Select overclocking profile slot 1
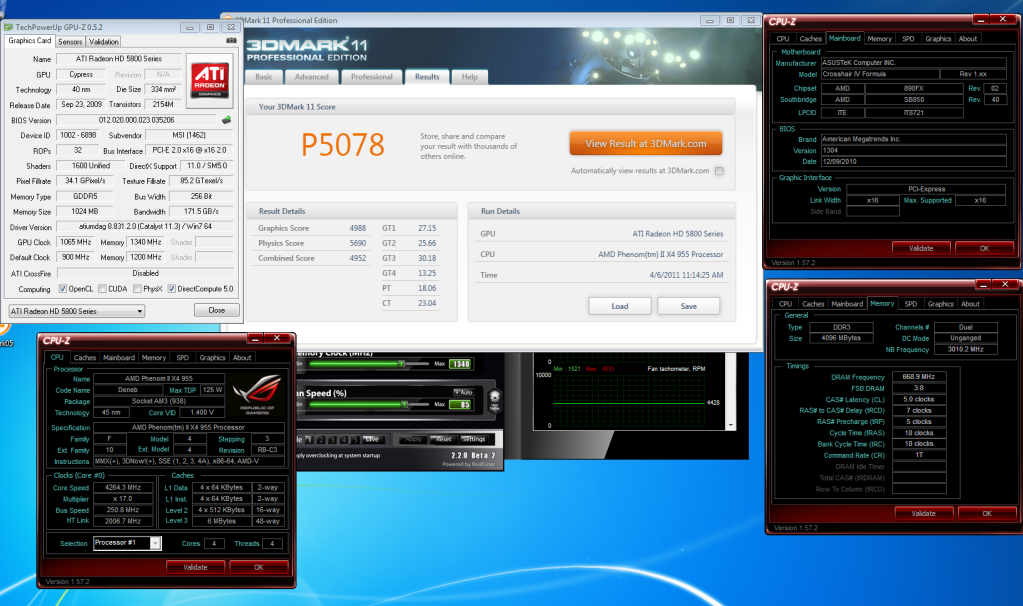The image size is (1023, 606). 309,439
